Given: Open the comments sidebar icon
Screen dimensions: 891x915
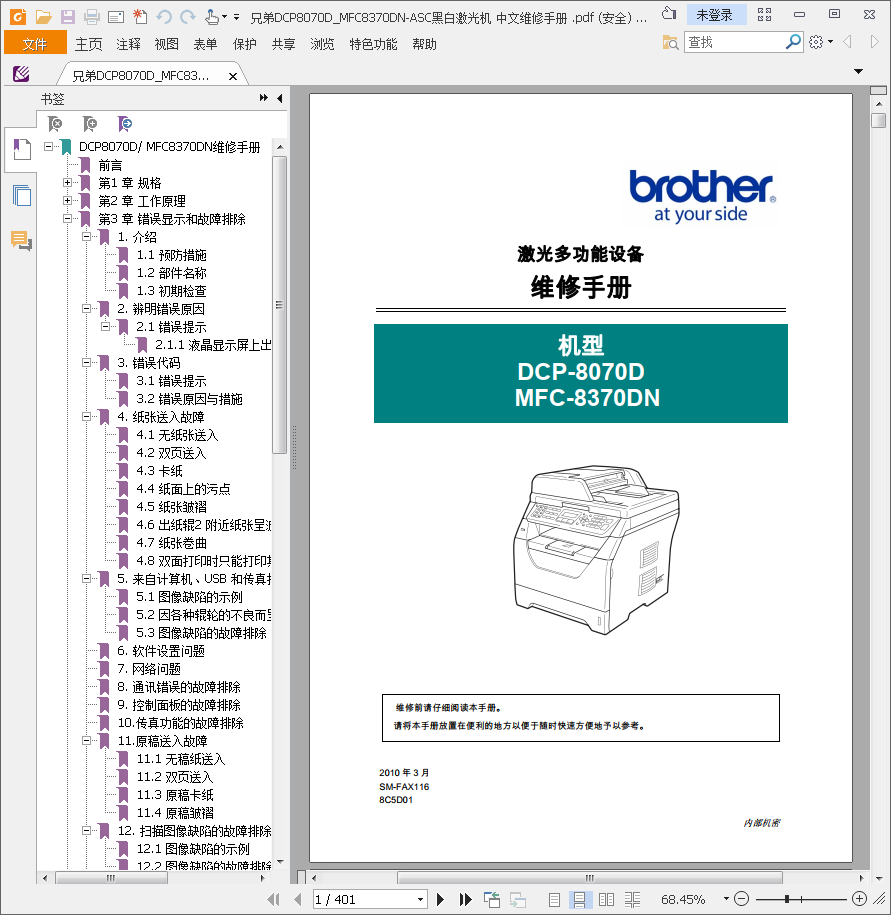Looking at the screenshot, I should pos(22,240).
